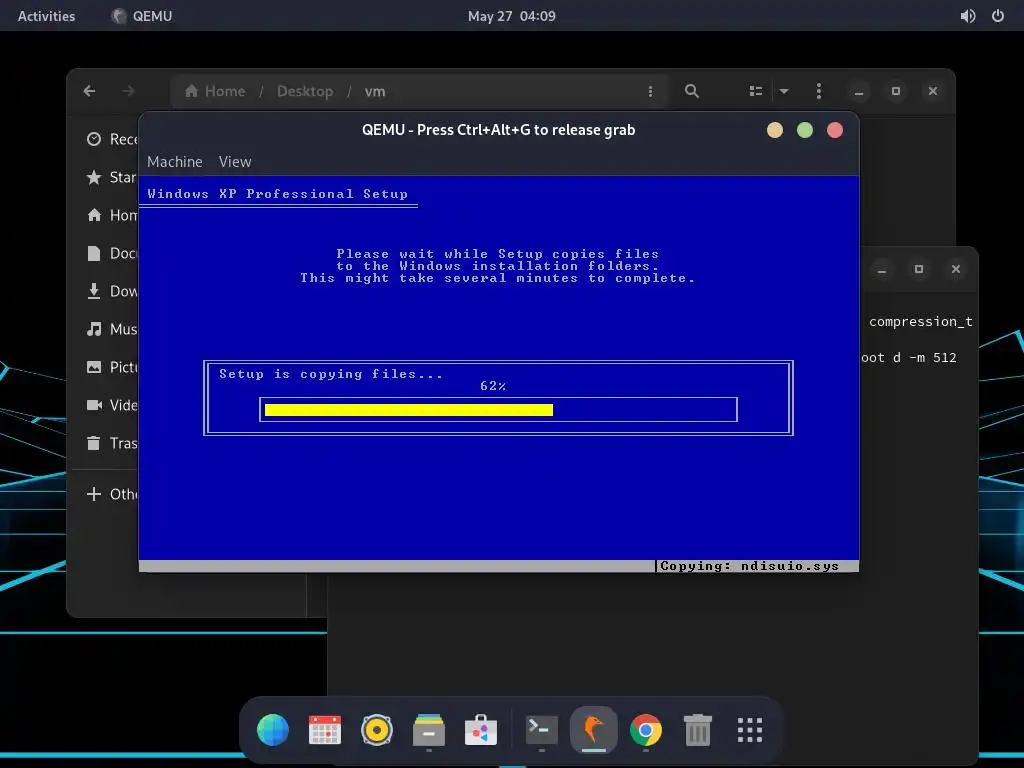Close the terminal window
Image resolution: width=1024 pixels, height=768 pixels.
[x=955, y=269]
